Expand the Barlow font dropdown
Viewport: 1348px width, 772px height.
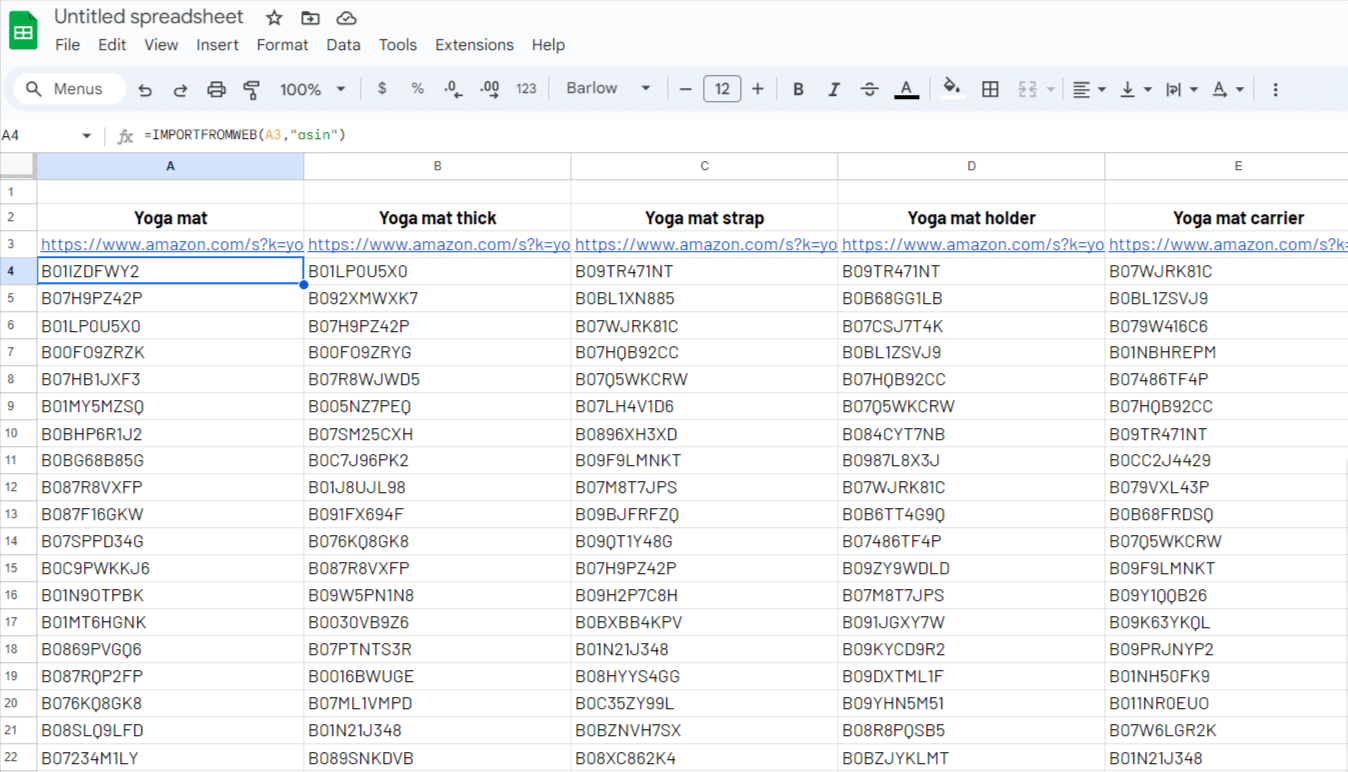click(x=608, y=89)
